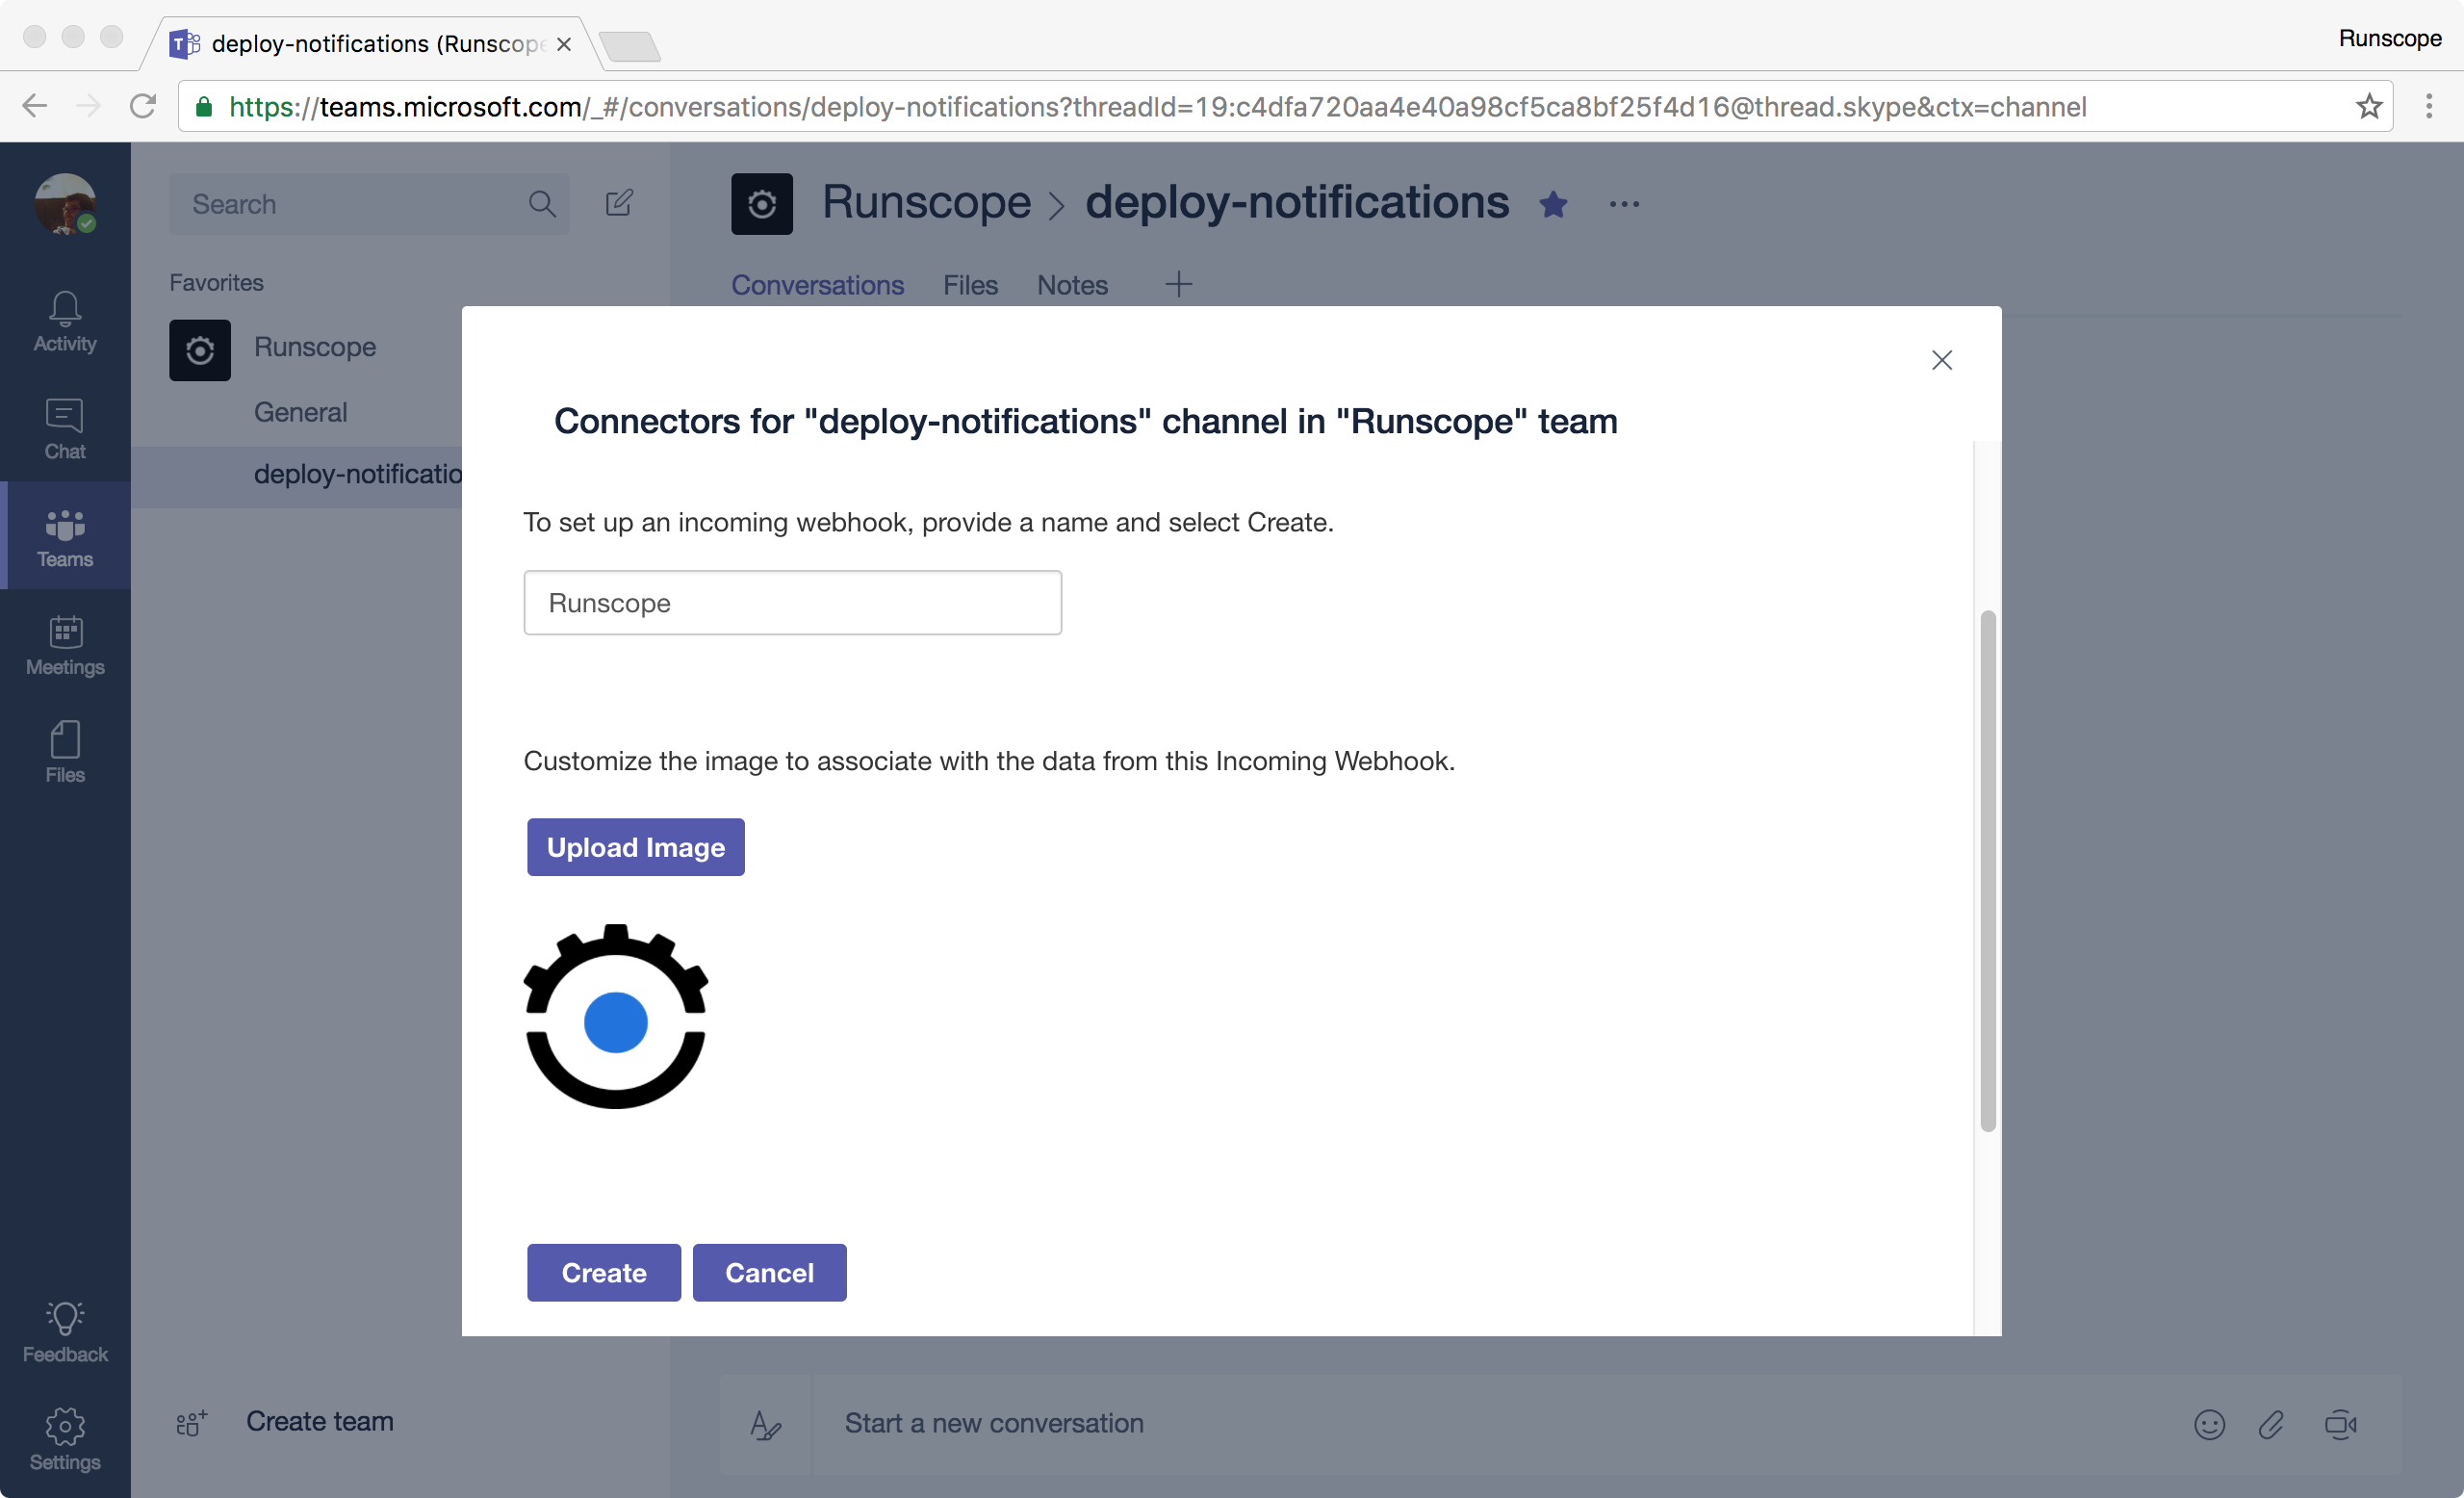The height and width of the screenshot is (1498, 2464).
Task: Click the Create button to confirm webhook
Action: [603, 1273]
